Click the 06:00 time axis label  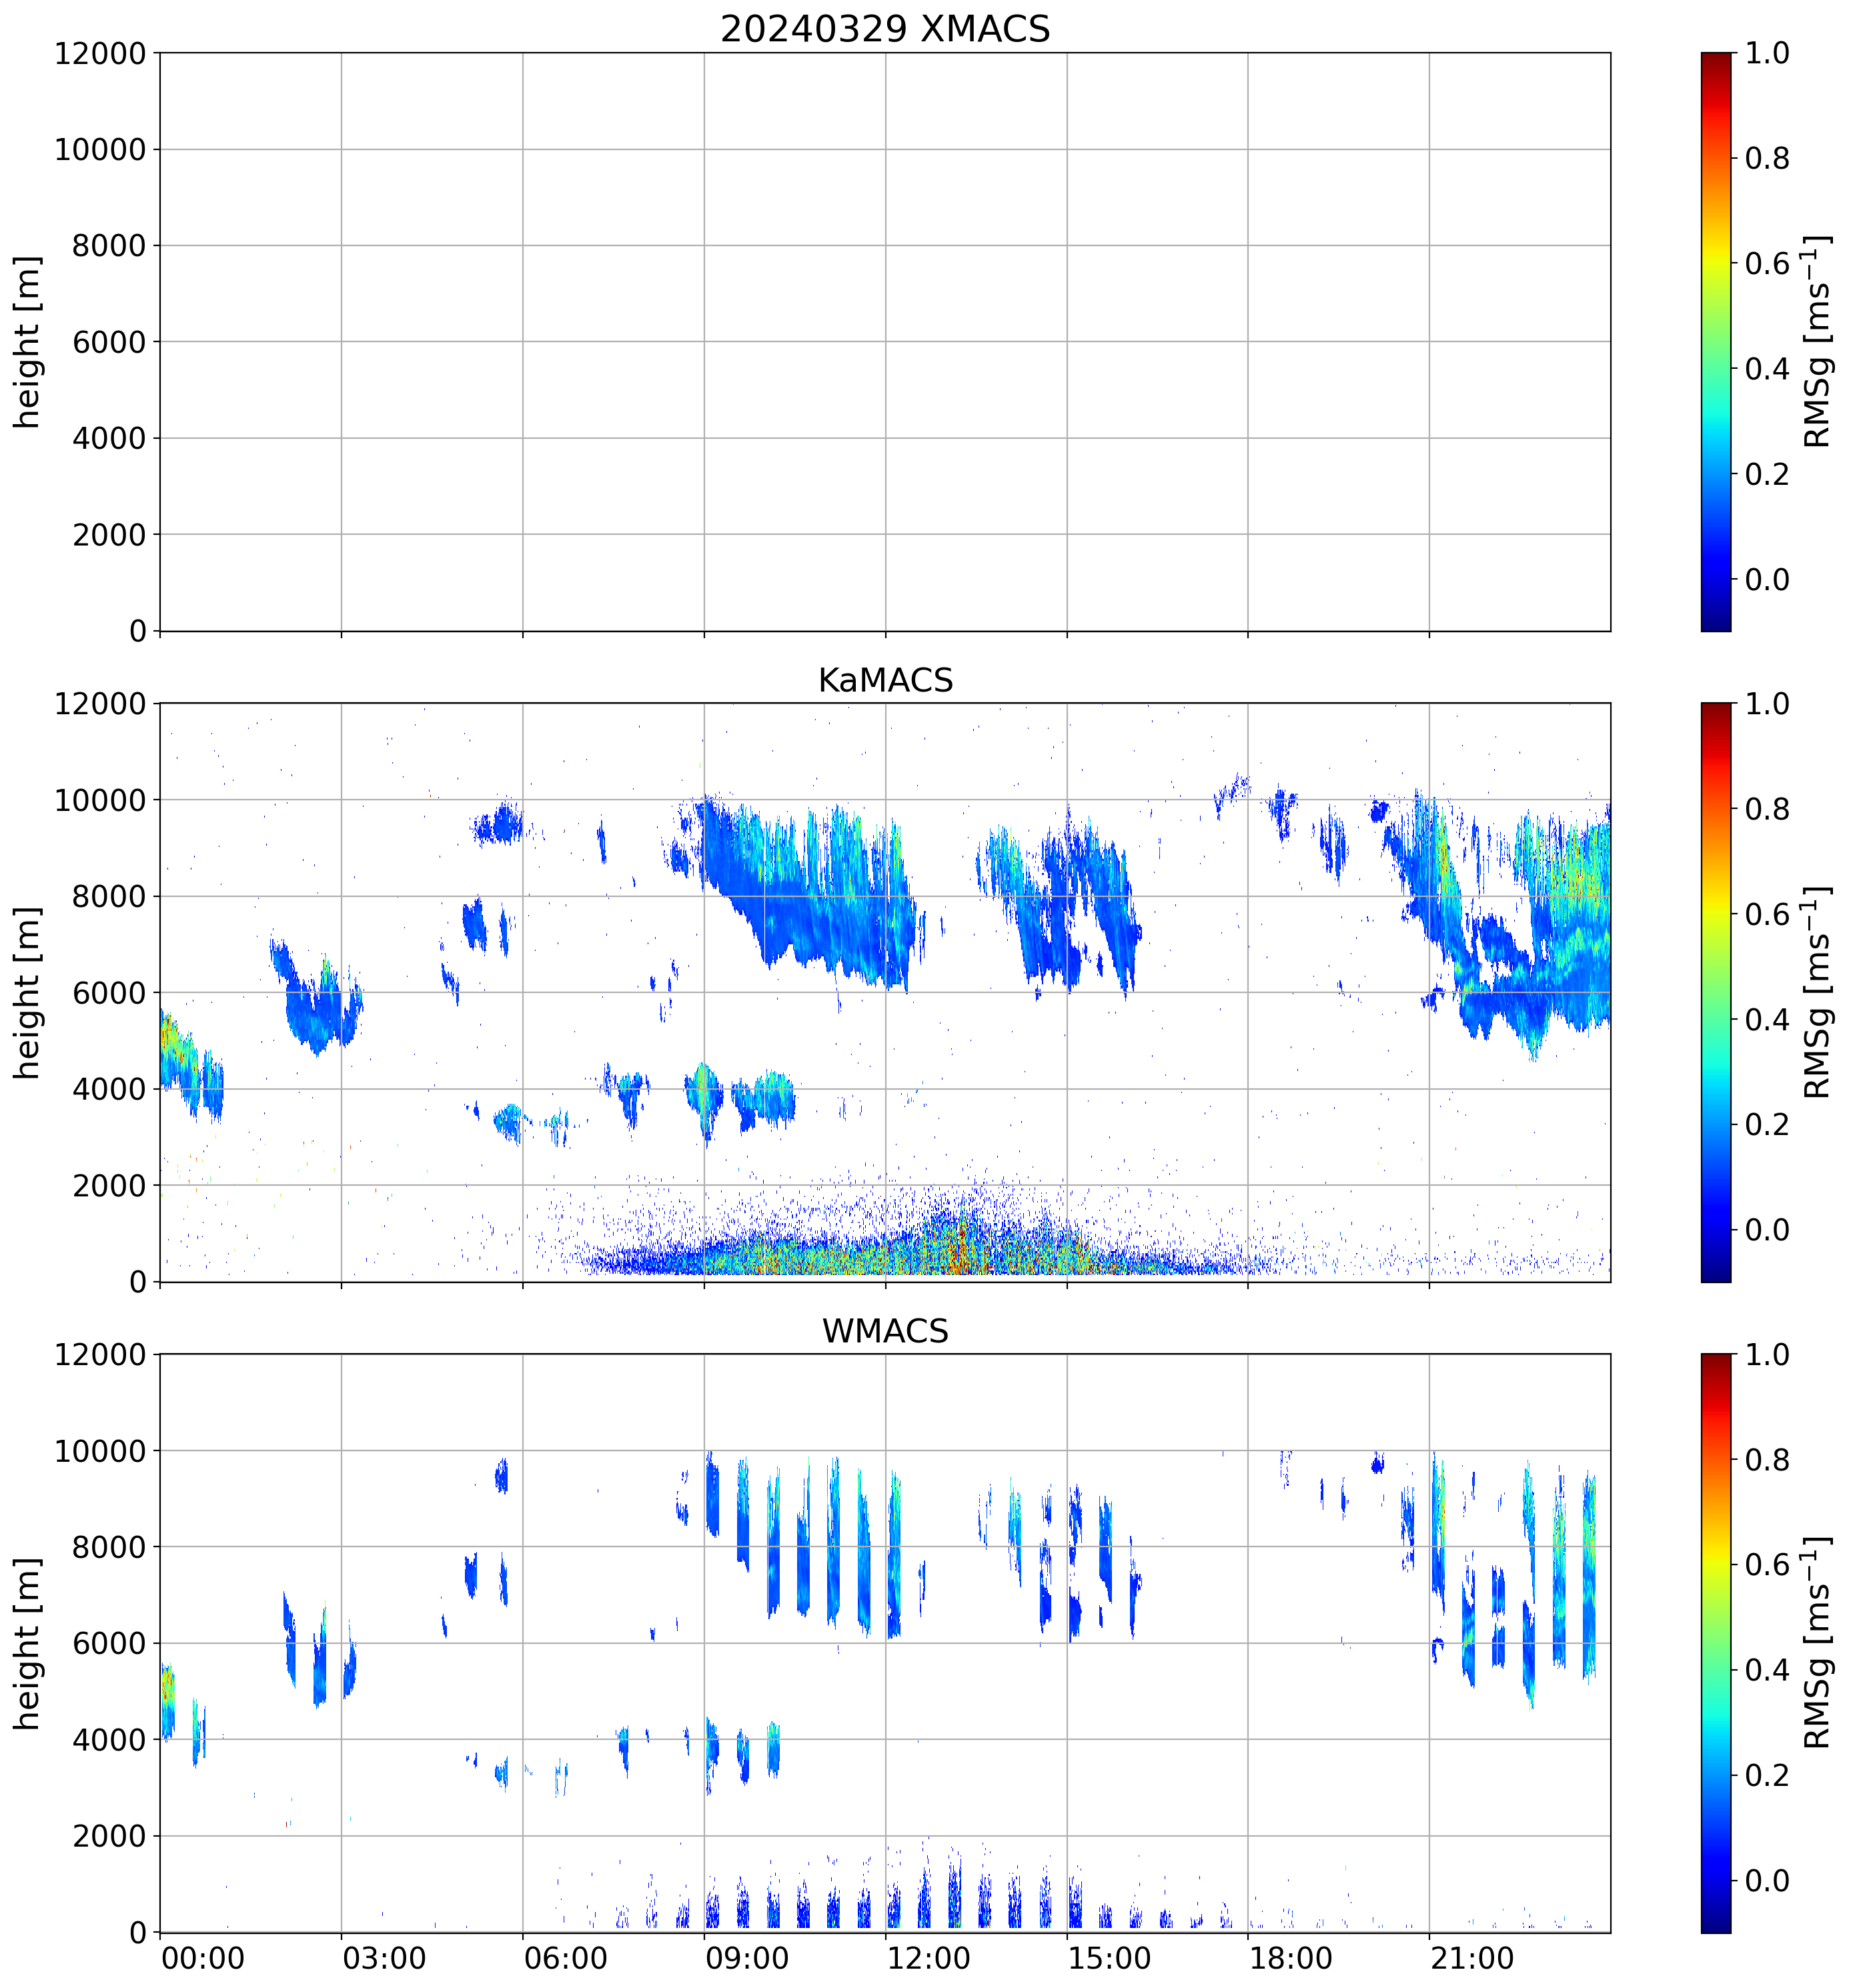coord(565,1958)
